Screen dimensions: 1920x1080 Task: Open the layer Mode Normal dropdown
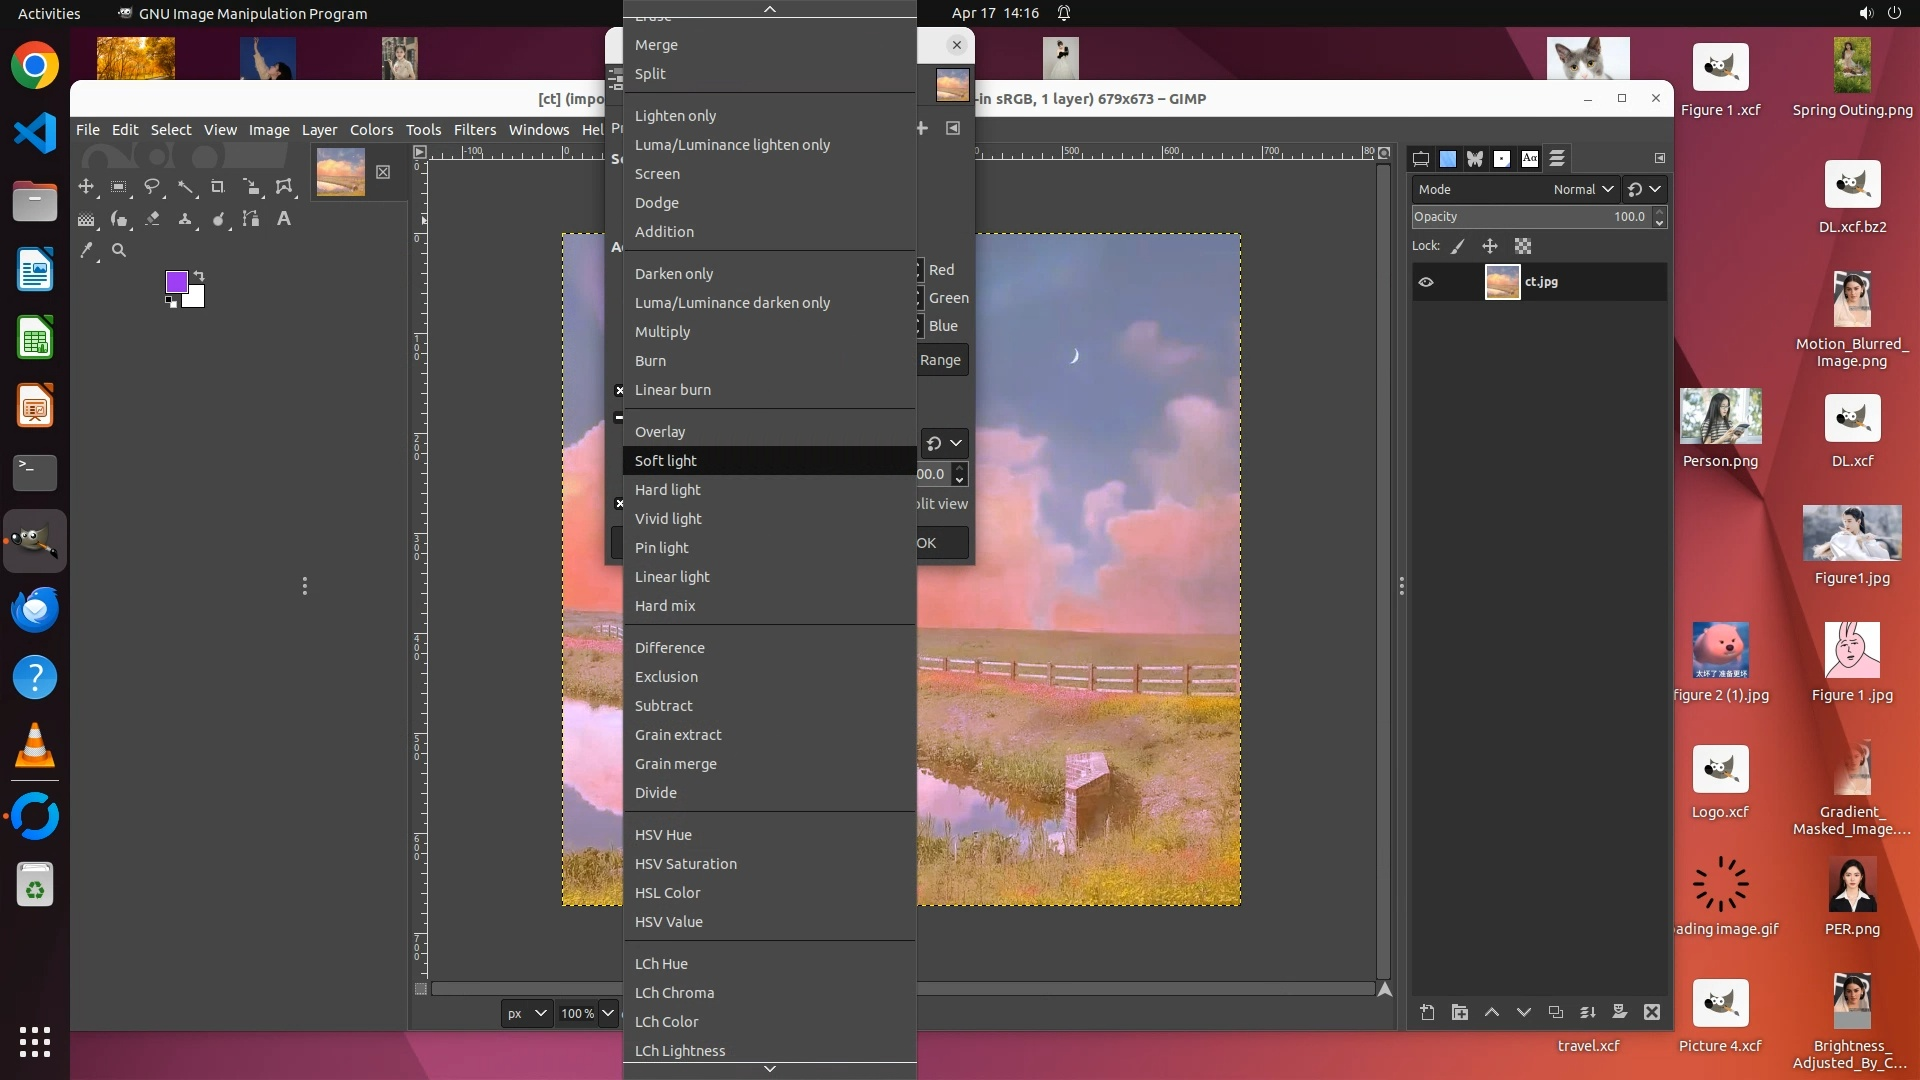(x=1583, y=190)
